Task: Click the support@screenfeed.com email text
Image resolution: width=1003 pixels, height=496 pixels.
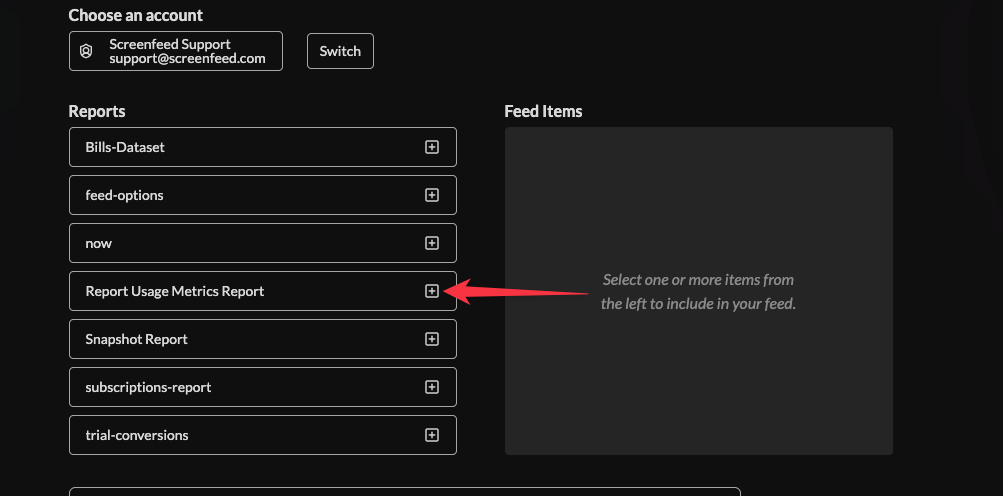Action: click(187, 58)
